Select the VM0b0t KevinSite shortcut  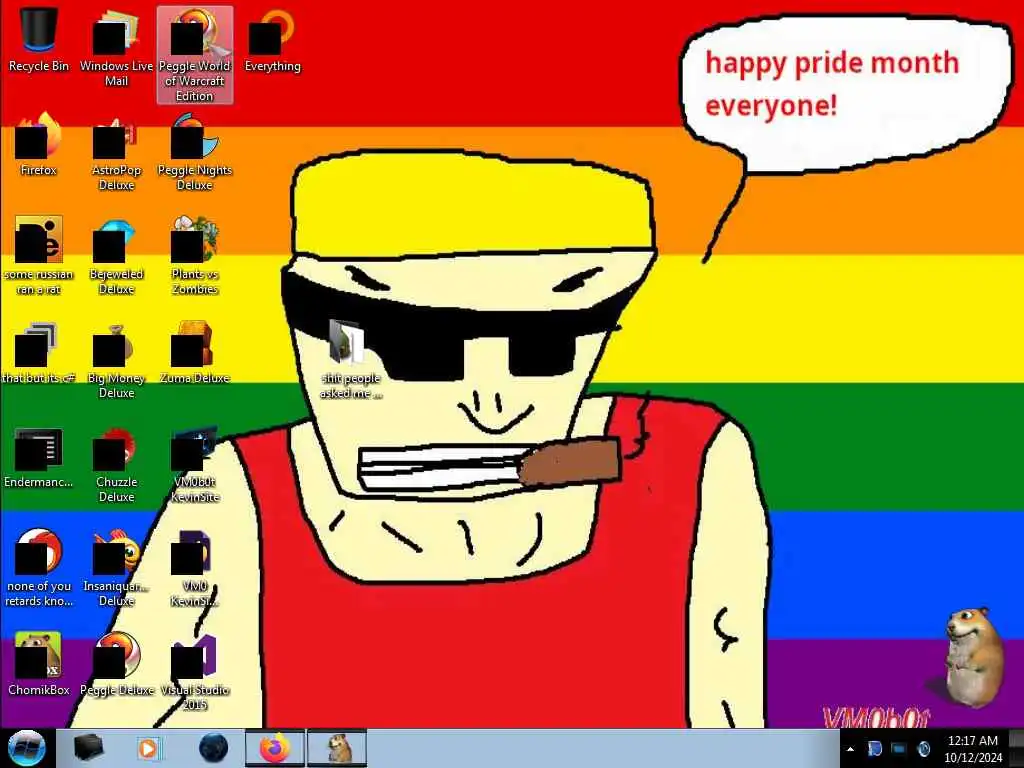(x=195, y=464)
